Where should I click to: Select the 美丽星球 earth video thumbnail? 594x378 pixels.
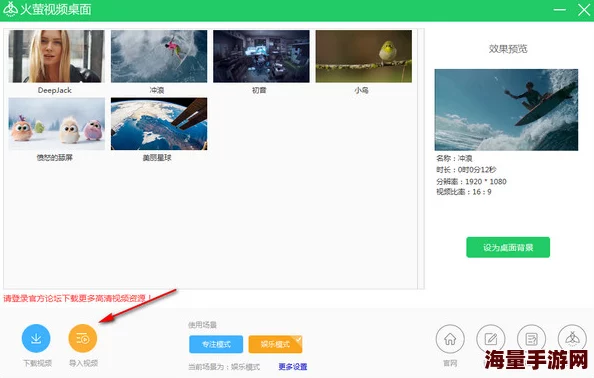[x=159, y=124]
